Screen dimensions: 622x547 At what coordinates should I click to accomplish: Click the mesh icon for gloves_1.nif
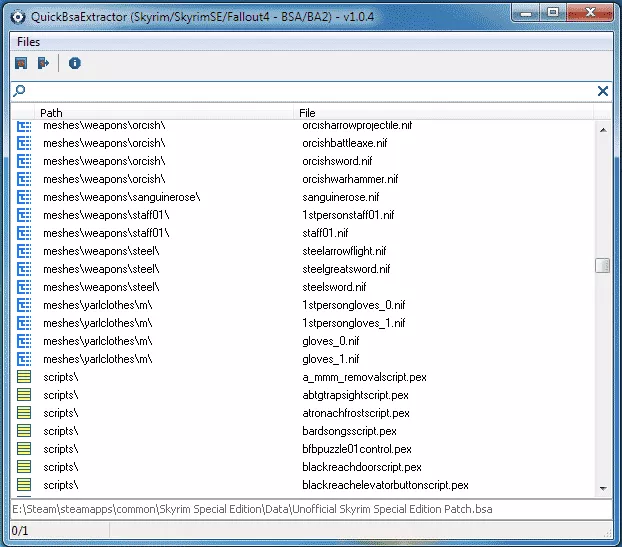[24, 359]
